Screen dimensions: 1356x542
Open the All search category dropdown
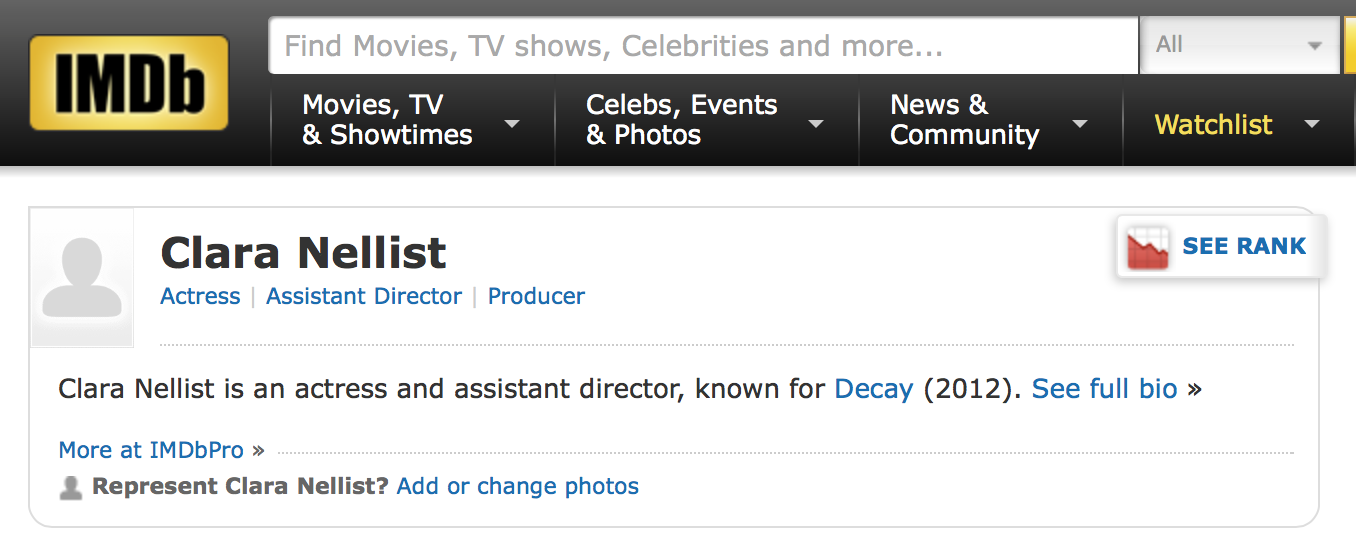(1239, 45)
